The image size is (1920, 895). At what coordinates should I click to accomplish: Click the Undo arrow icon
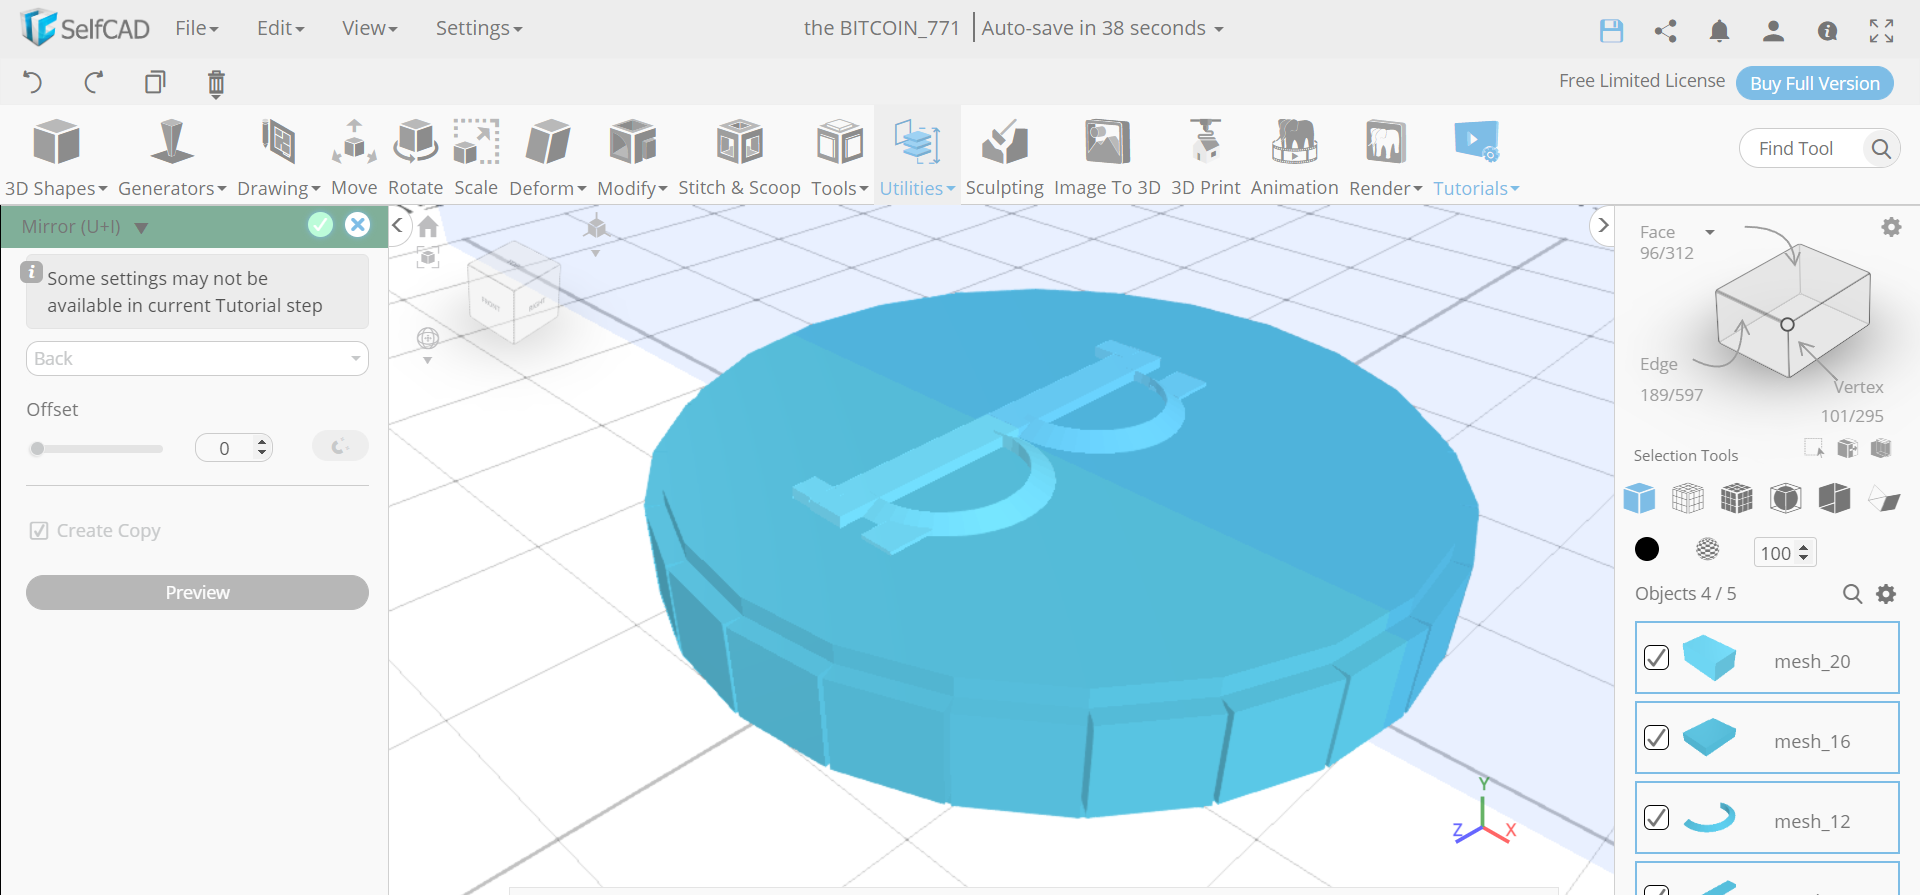point(33,82)
